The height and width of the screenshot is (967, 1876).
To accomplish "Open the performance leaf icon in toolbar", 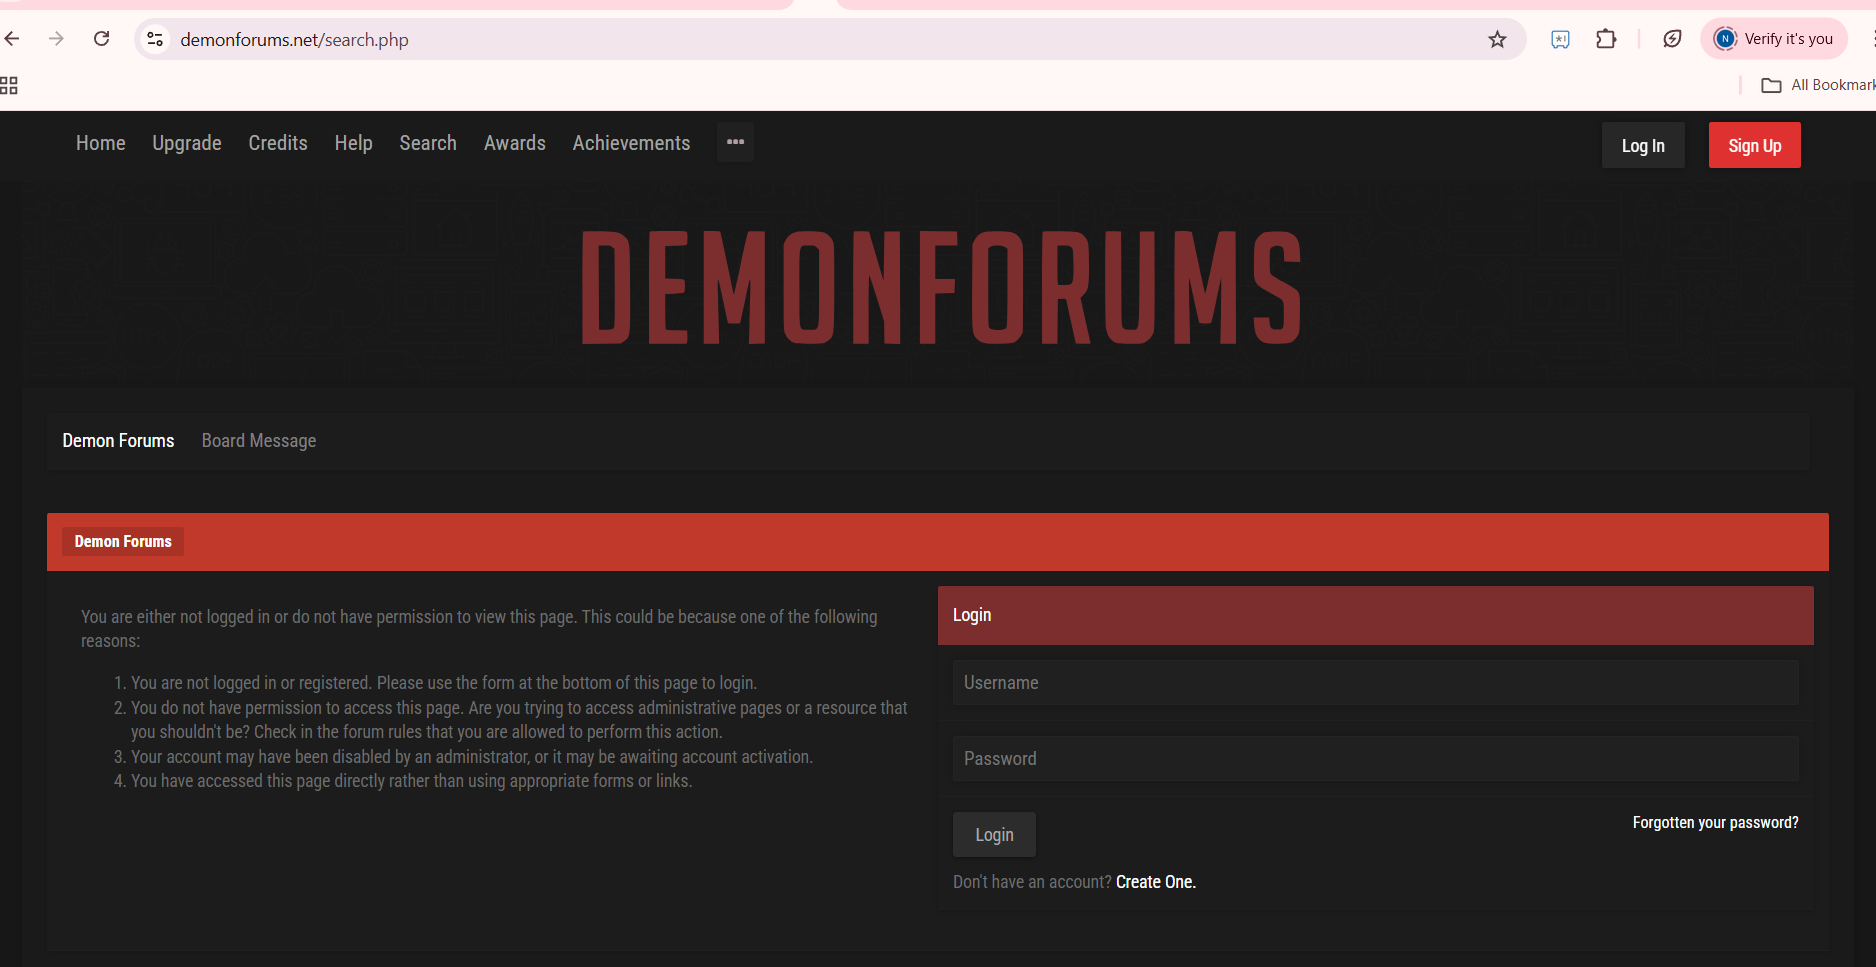I will [1672, 39].
